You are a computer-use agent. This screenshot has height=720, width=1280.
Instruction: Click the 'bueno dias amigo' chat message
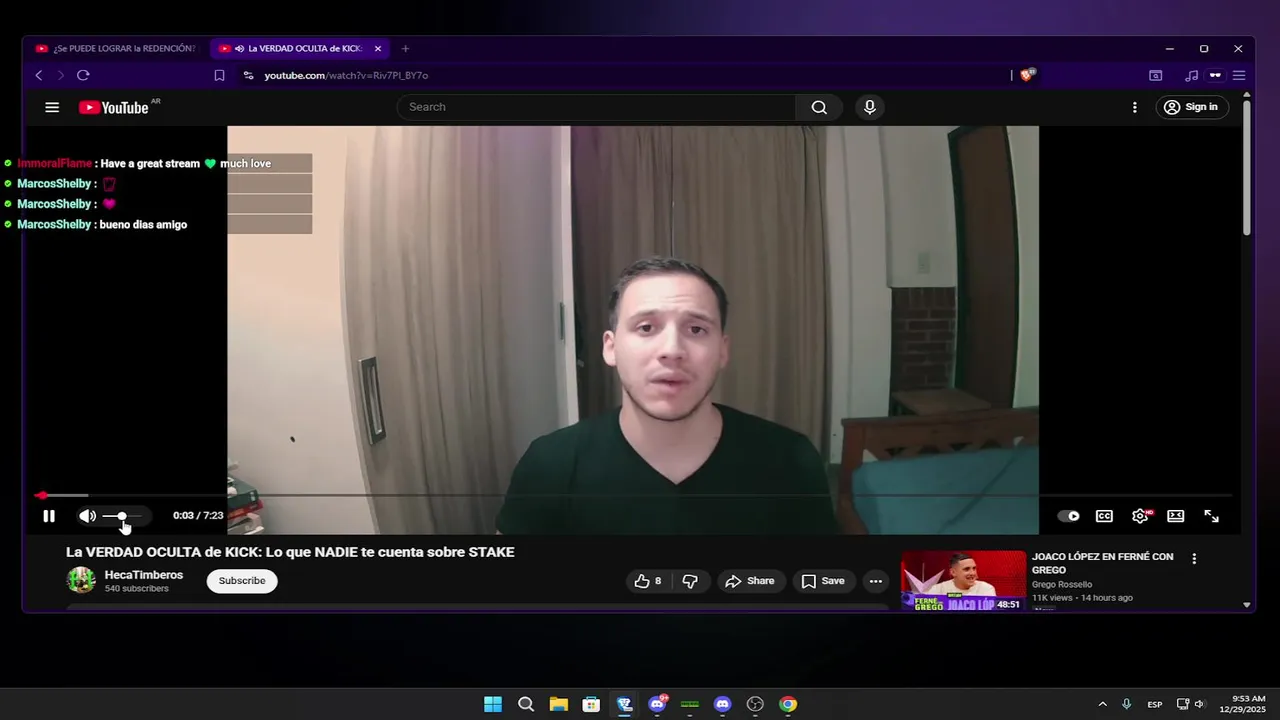pos(144,224)
